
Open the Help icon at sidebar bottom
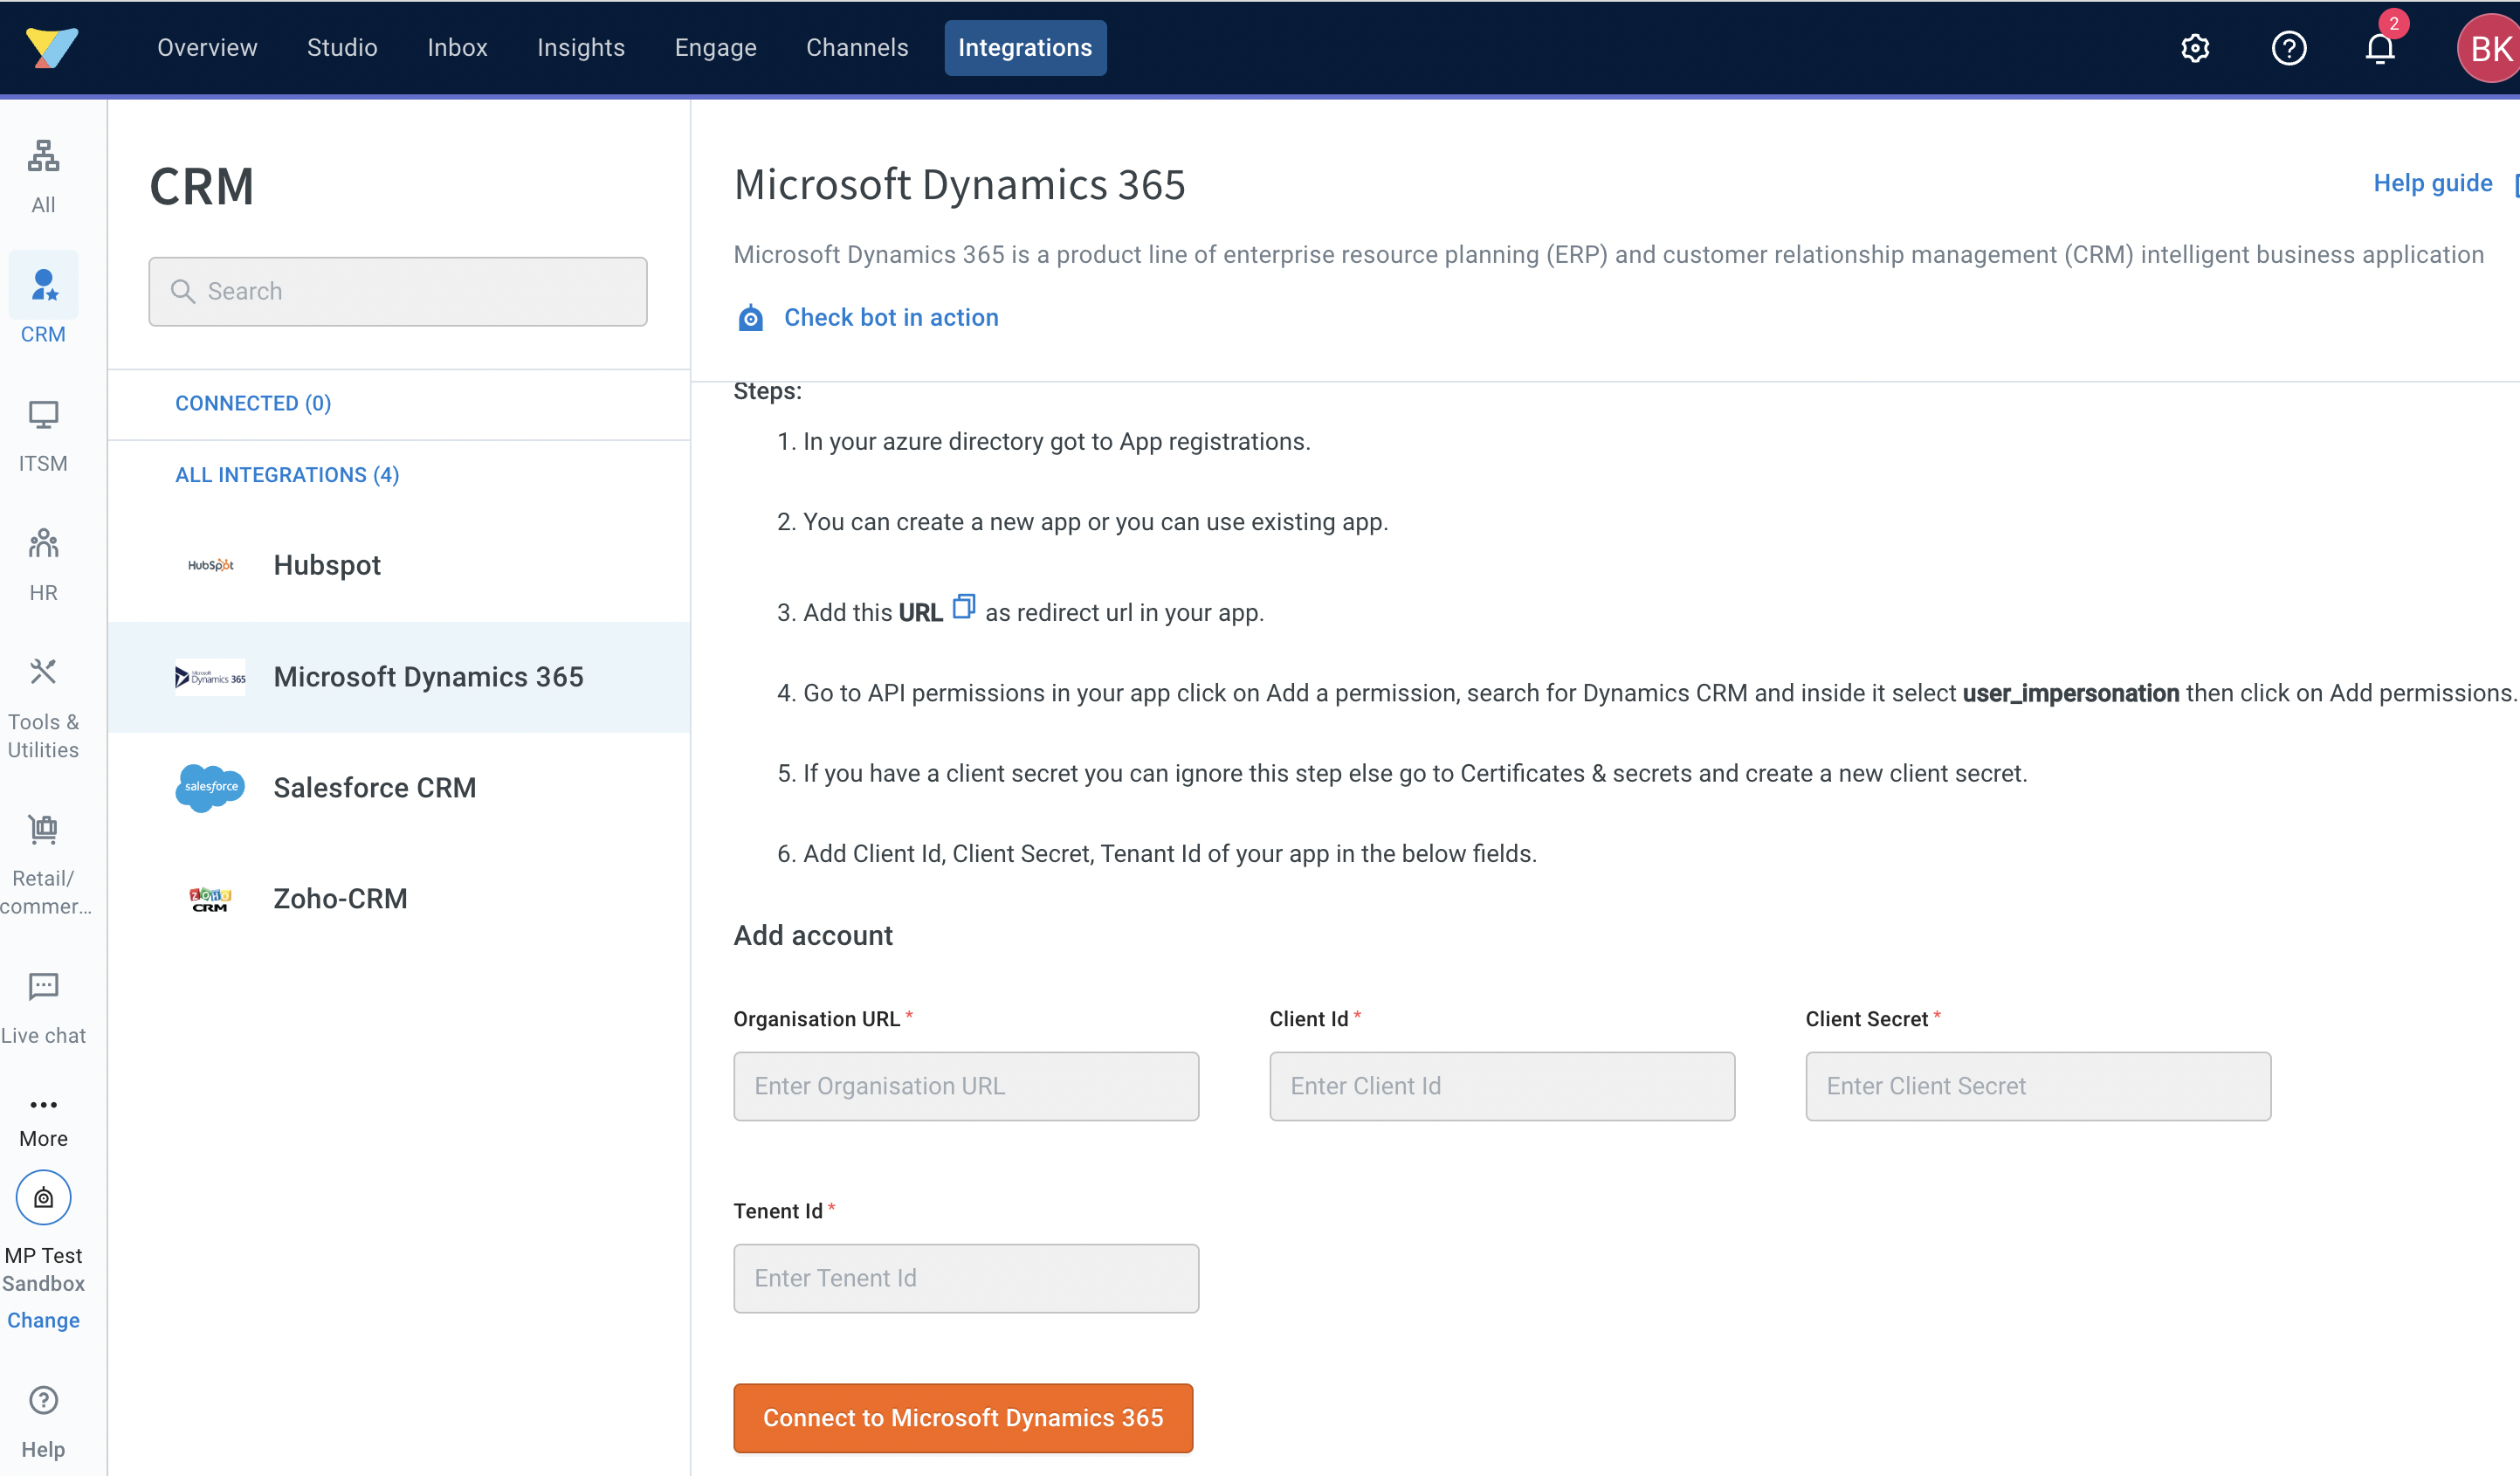pyautogui.click(x=43, y=1400)
